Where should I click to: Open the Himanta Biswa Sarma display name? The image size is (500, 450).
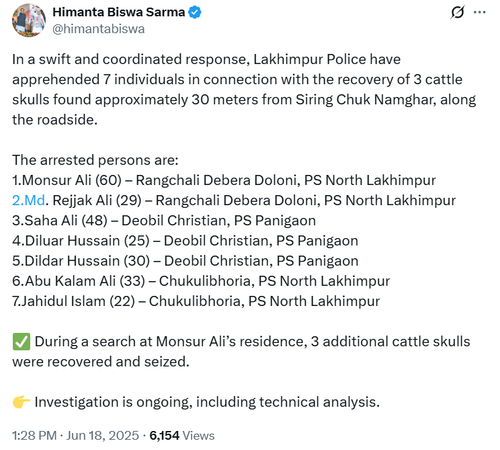pyautogui.click(x=118, y=12)
